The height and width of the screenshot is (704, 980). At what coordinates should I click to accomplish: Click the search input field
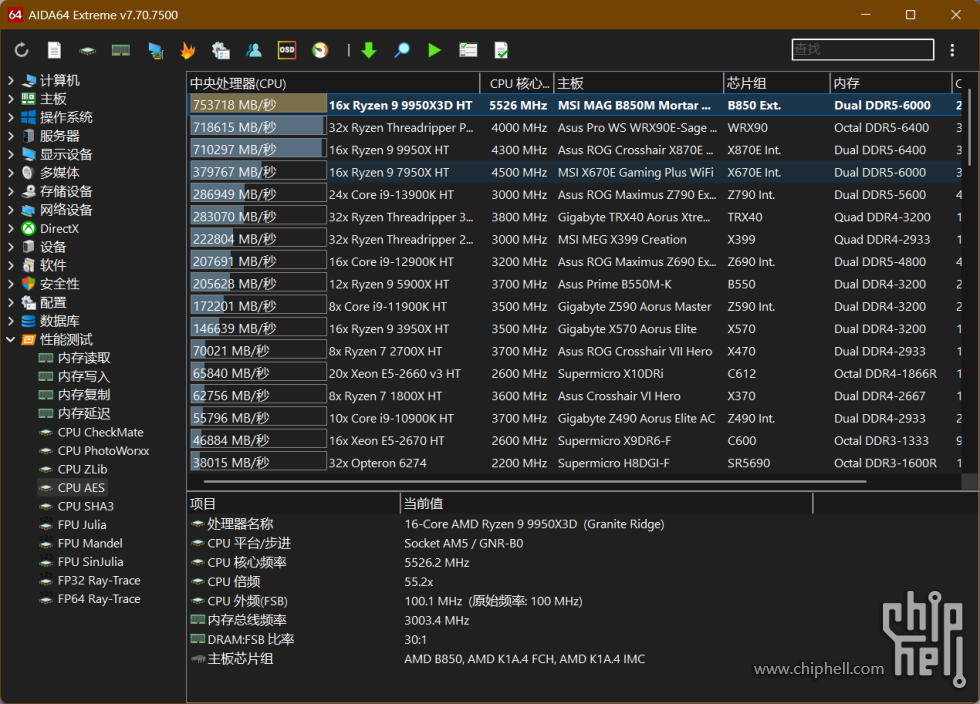click(x=862, y=49)
